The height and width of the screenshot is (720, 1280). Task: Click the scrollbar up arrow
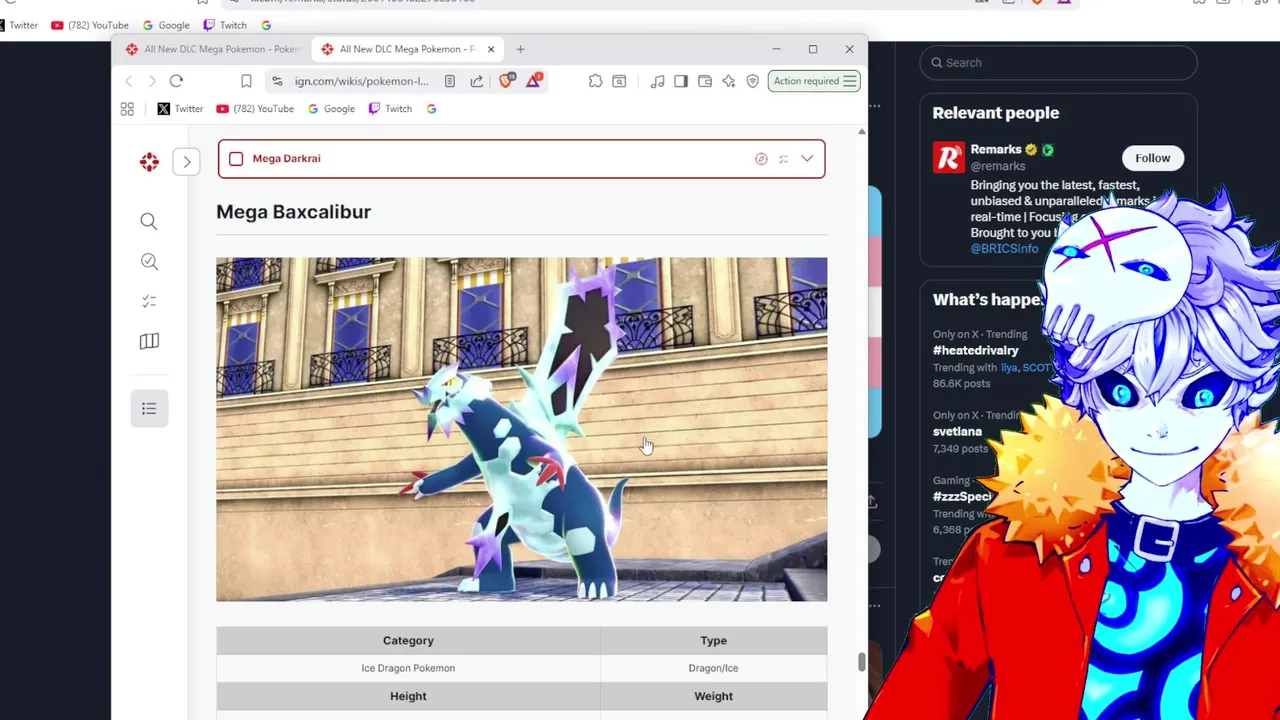click(x=861, y=132)
